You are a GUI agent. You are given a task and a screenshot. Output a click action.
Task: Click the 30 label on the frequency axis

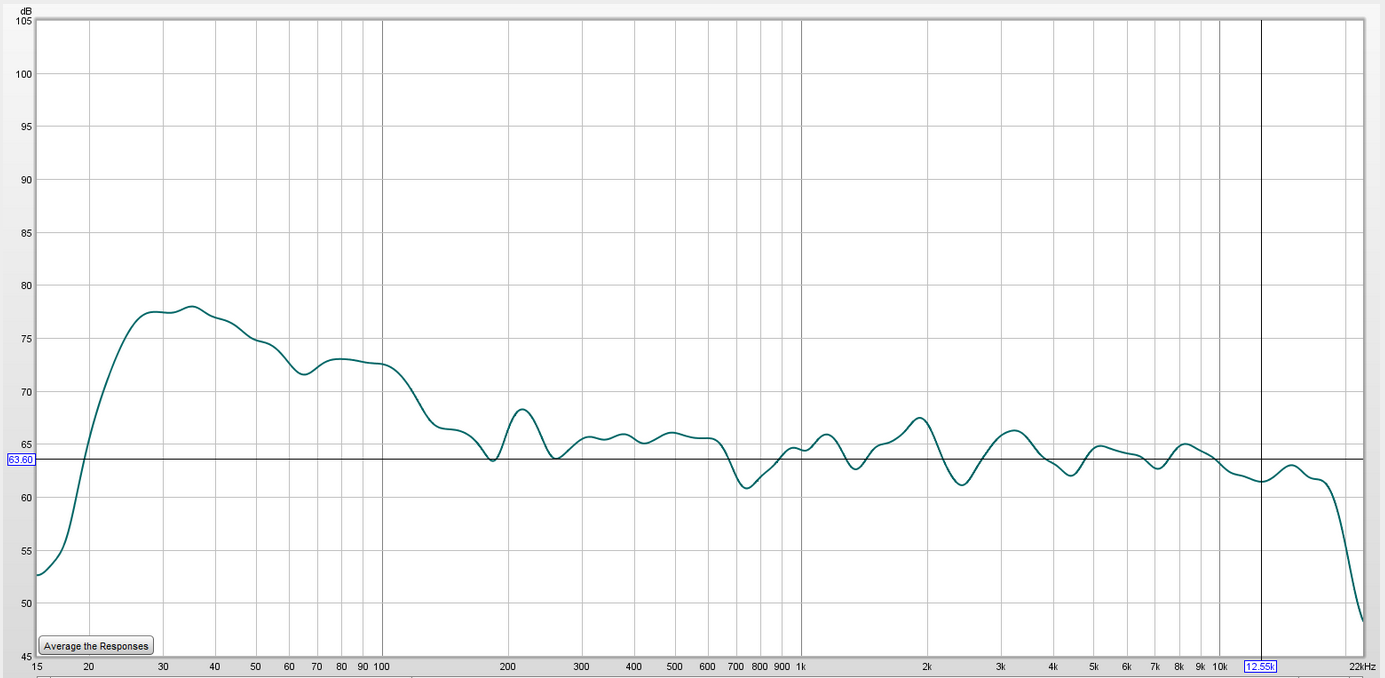(163, 666)
